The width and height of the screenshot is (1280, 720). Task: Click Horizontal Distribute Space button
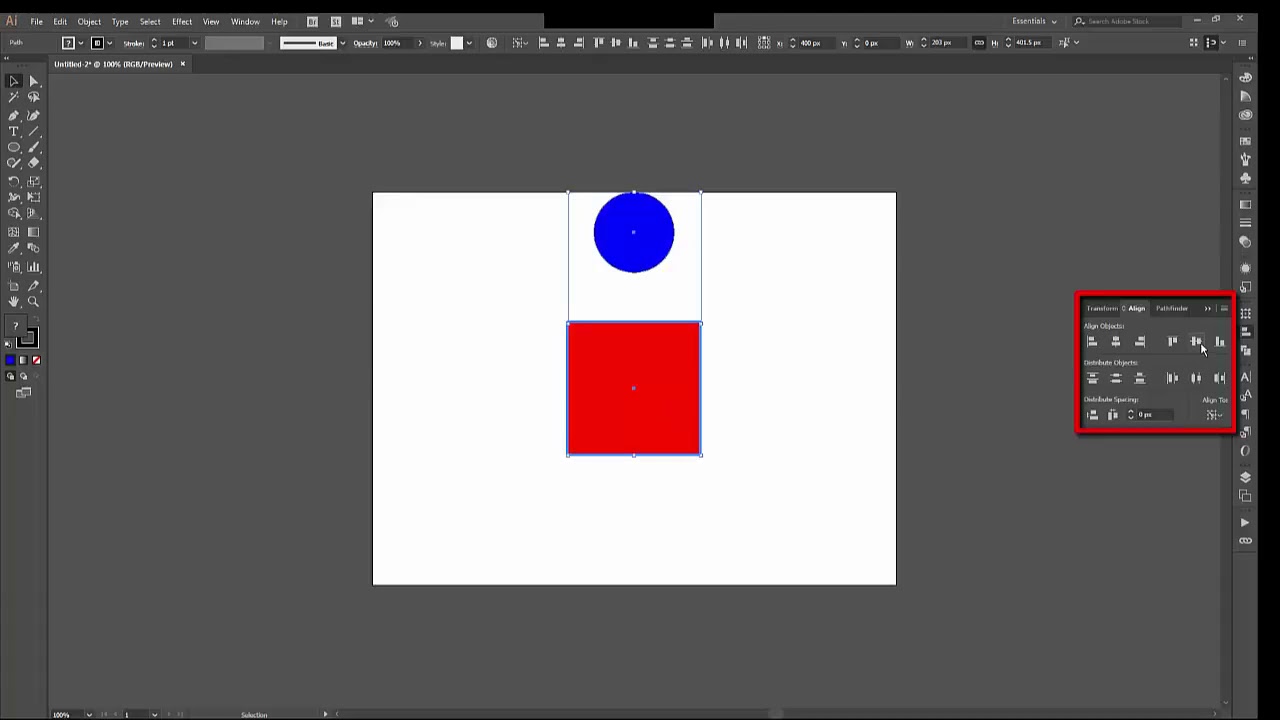coord(1112,415)
